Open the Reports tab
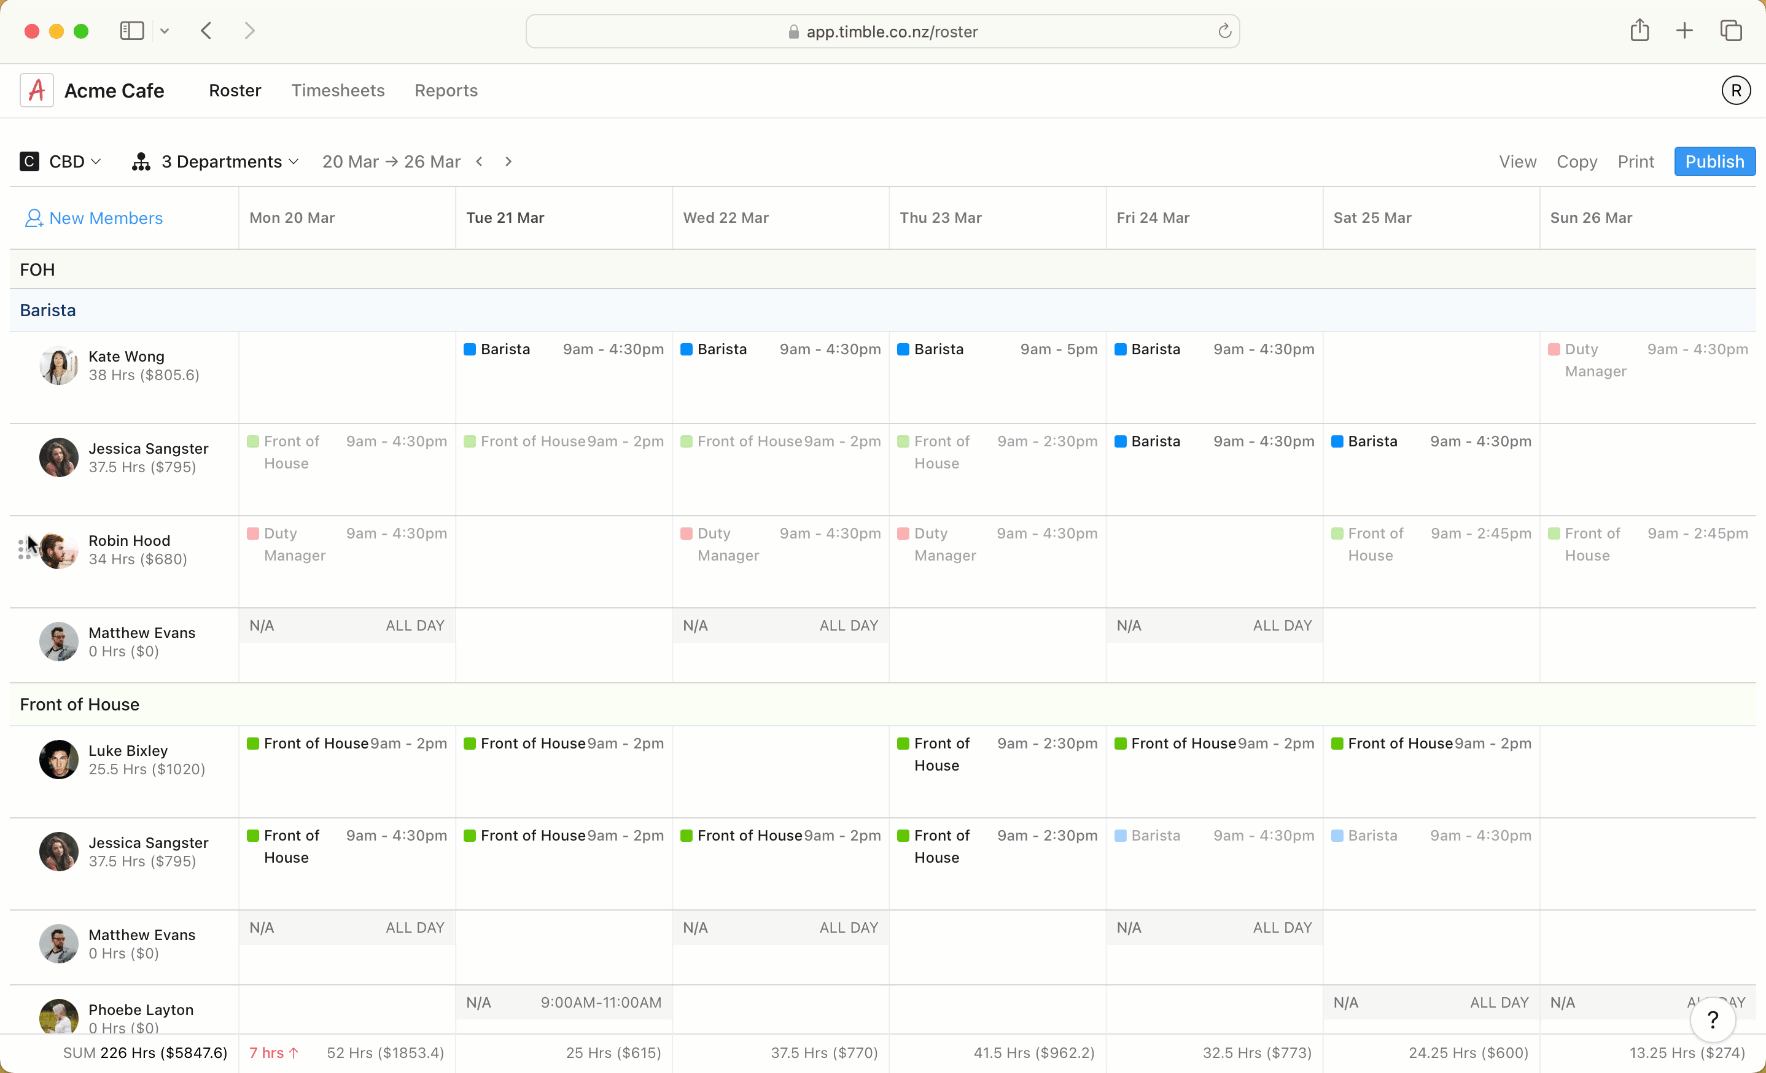Screen dimensions: 1766x1073 pyautogui.click(x=446, y=91)
